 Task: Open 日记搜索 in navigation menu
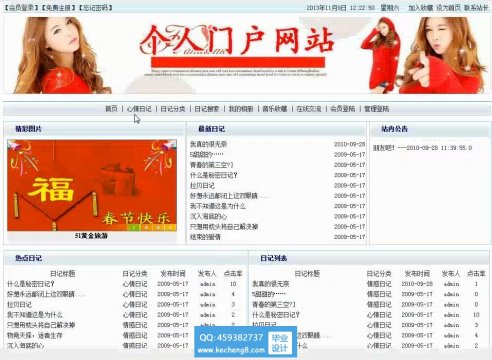[207, 109]
